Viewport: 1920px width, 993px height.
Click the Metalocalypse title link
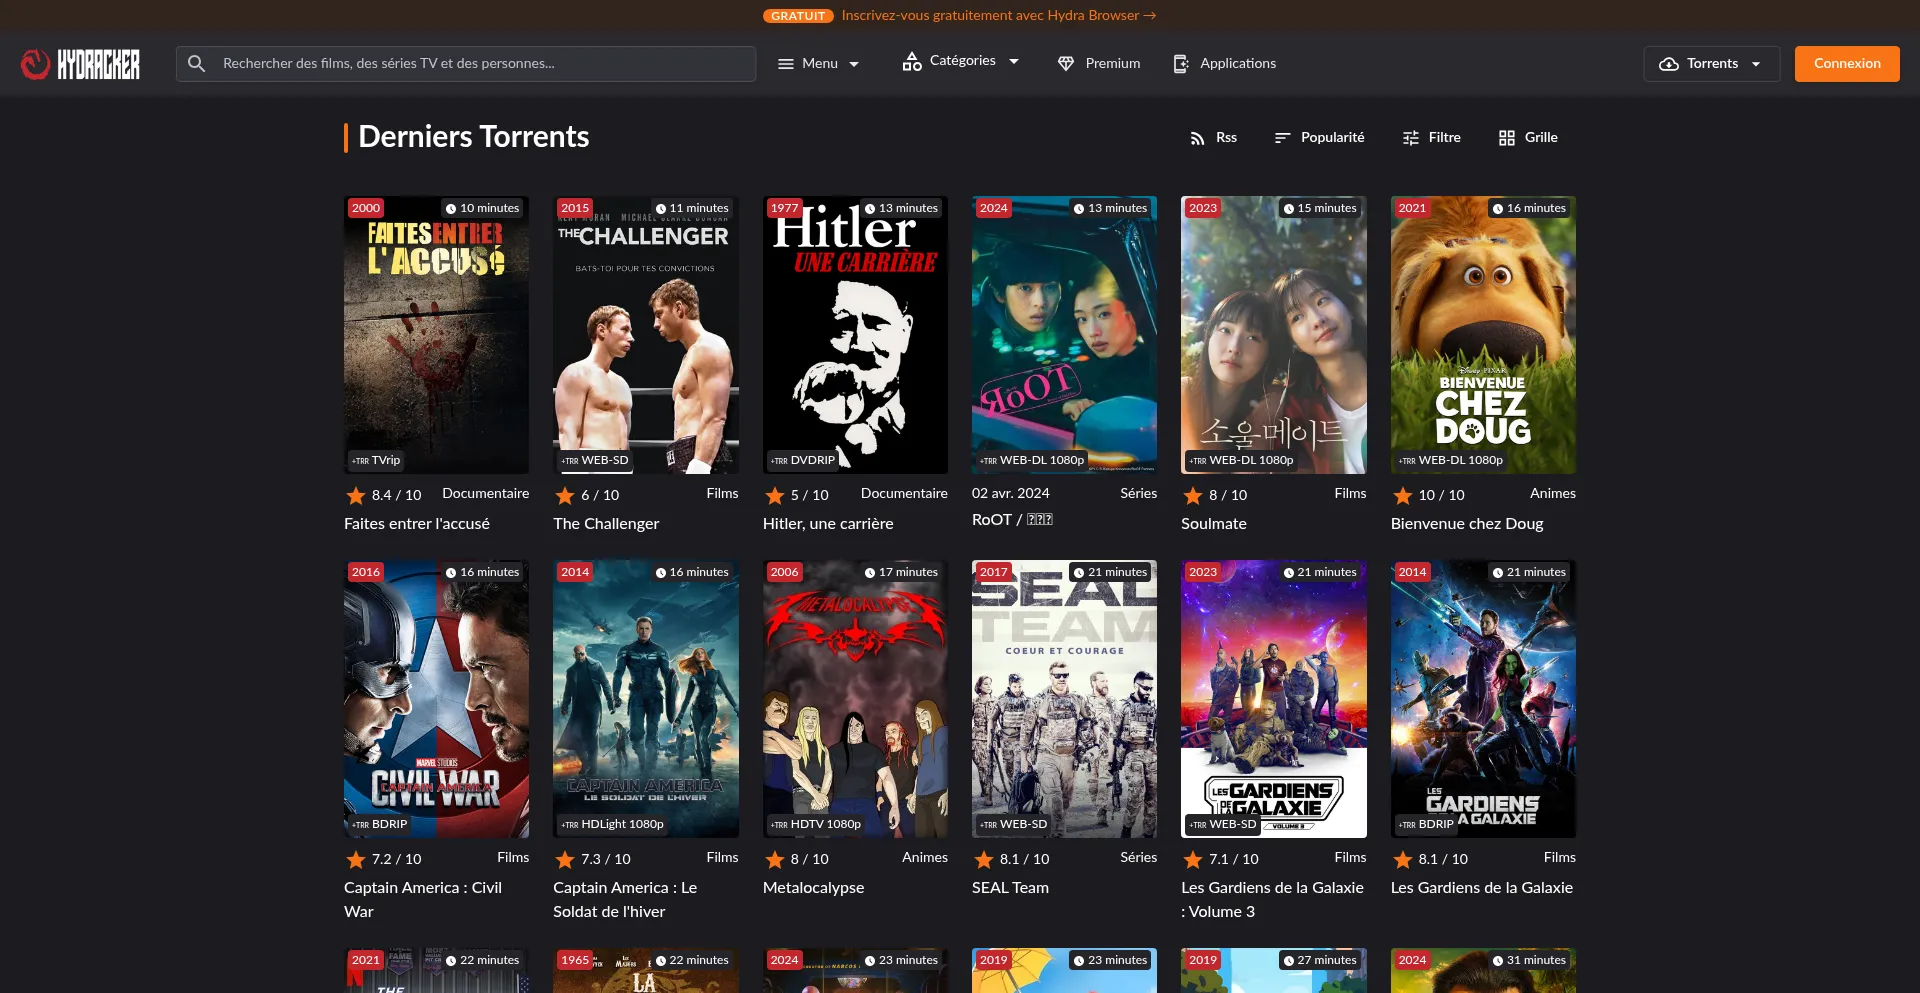[x=813, y=888]
